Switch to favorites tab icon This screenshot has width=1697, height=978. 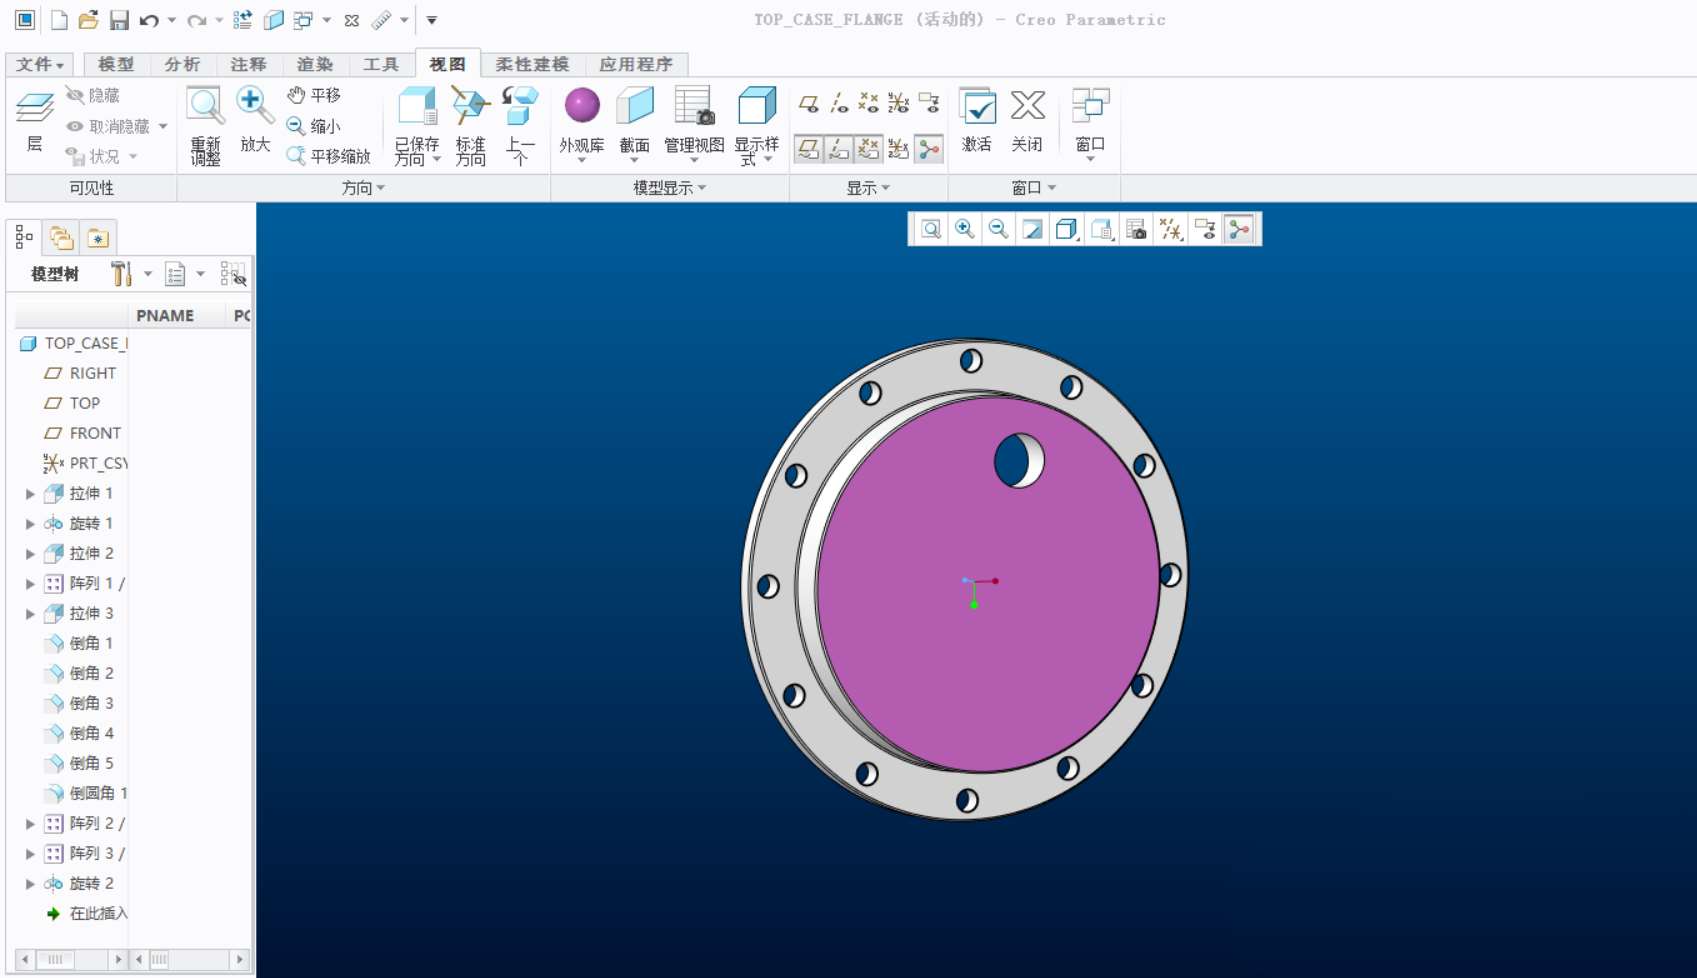(x=97, y=238)
